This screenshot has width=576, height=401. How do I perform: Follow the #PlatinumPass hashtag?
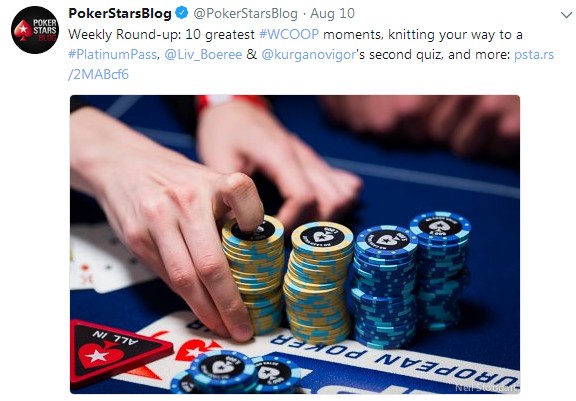click(112, 54)
